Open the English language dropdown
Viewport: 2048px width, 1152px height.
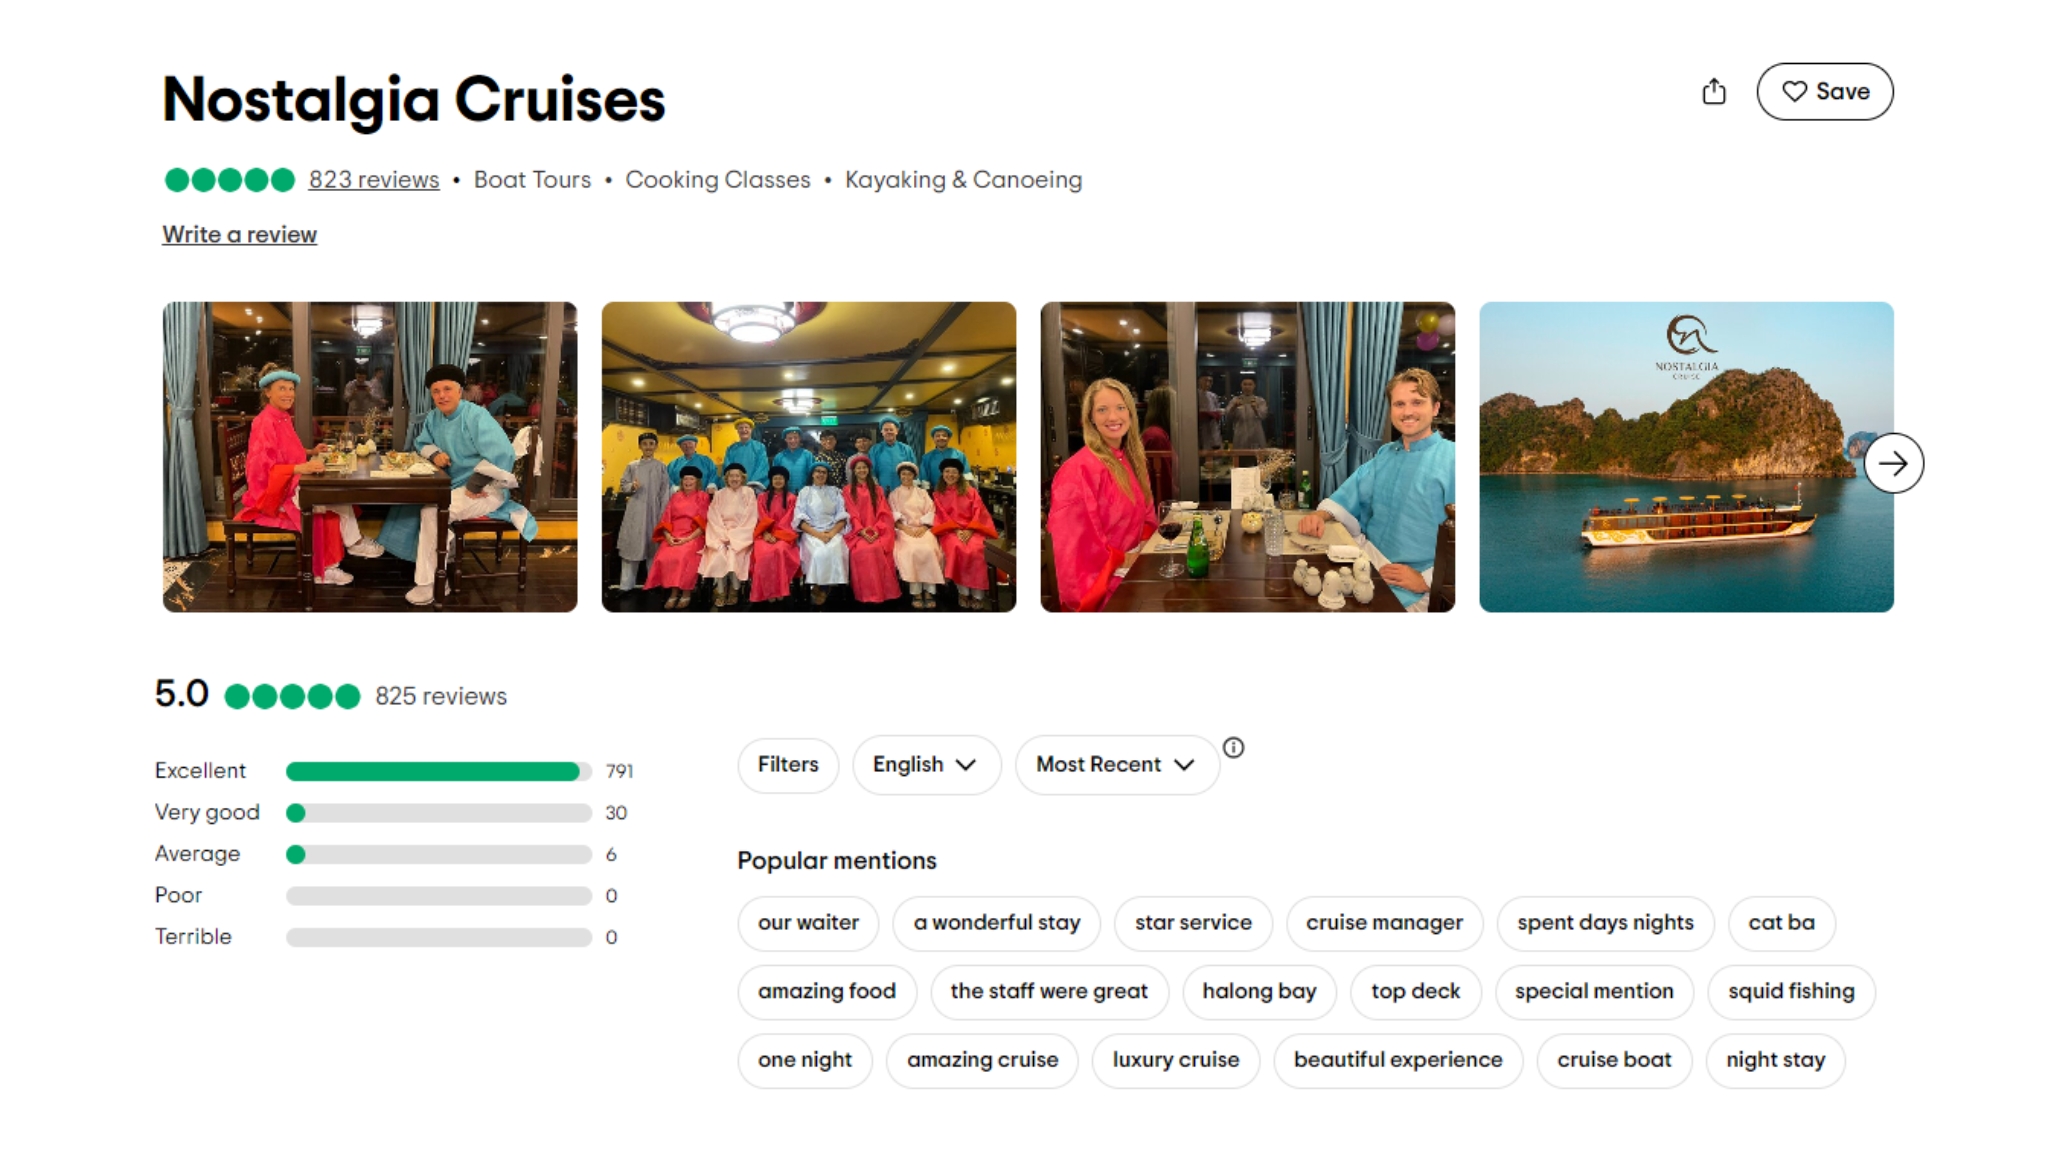click(x=925, y=765)
